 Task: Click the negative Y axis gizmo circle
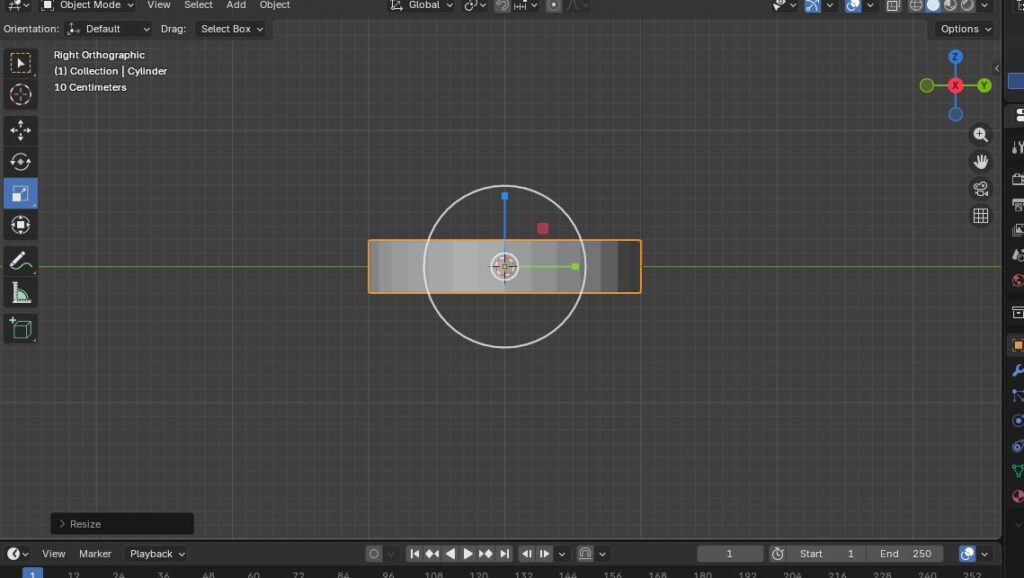click(927, 86)
